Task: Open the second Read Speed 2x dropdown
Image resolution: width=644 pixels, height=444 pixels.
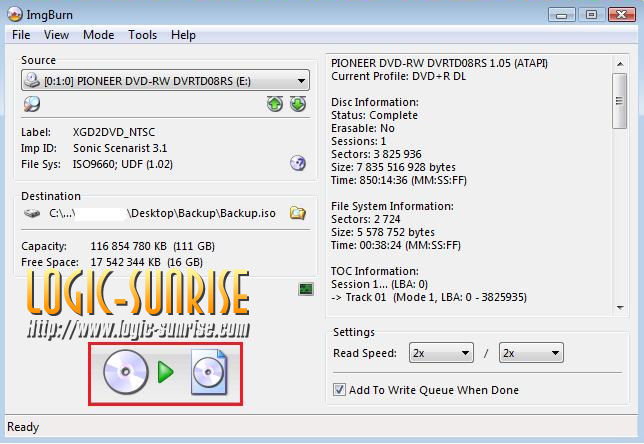Action: (x=530, y=354)
